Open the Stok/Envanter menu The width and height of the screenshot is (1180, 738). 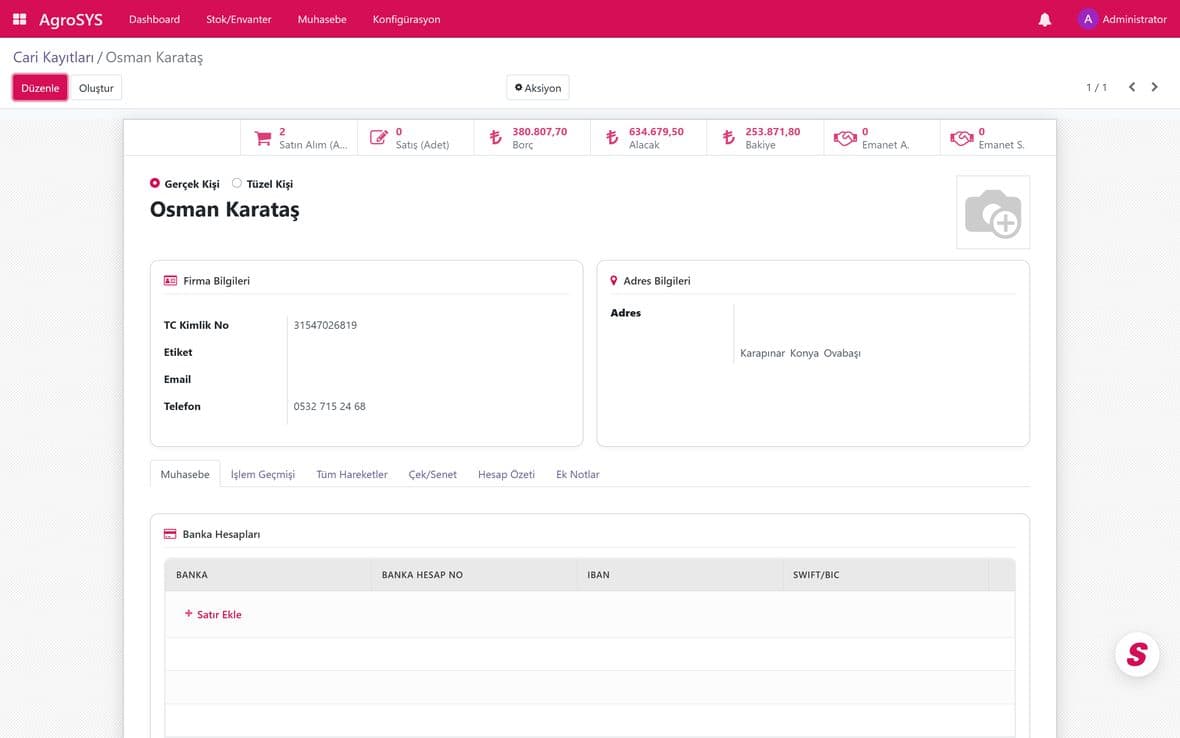click(239, 19)
